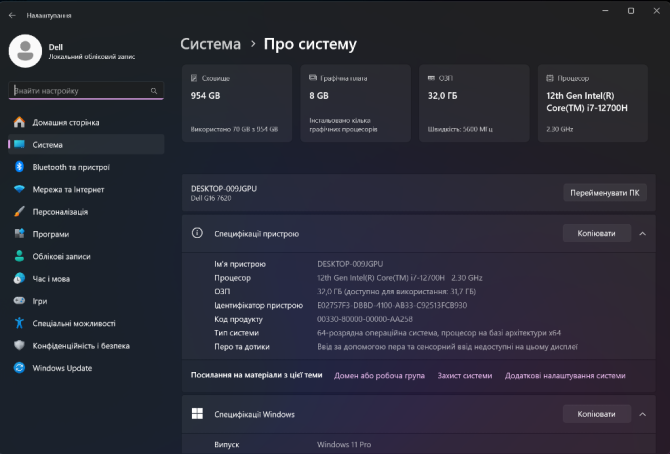Open Windows Update settings
Viewport: 670px width, 454px height.
[86, 368]
